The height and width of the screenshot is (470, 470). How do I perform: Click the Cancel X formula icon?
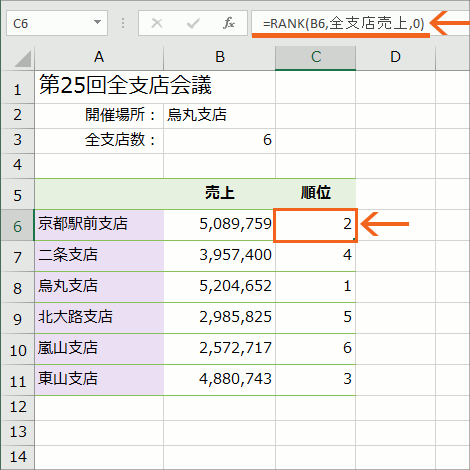157,23
